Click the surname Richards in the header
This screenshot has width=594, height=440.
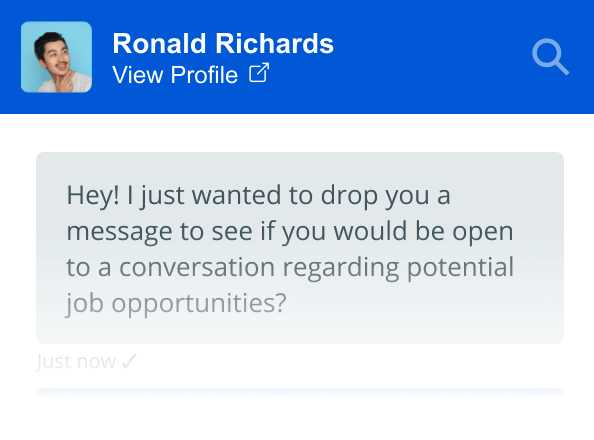tap(275, 43)
